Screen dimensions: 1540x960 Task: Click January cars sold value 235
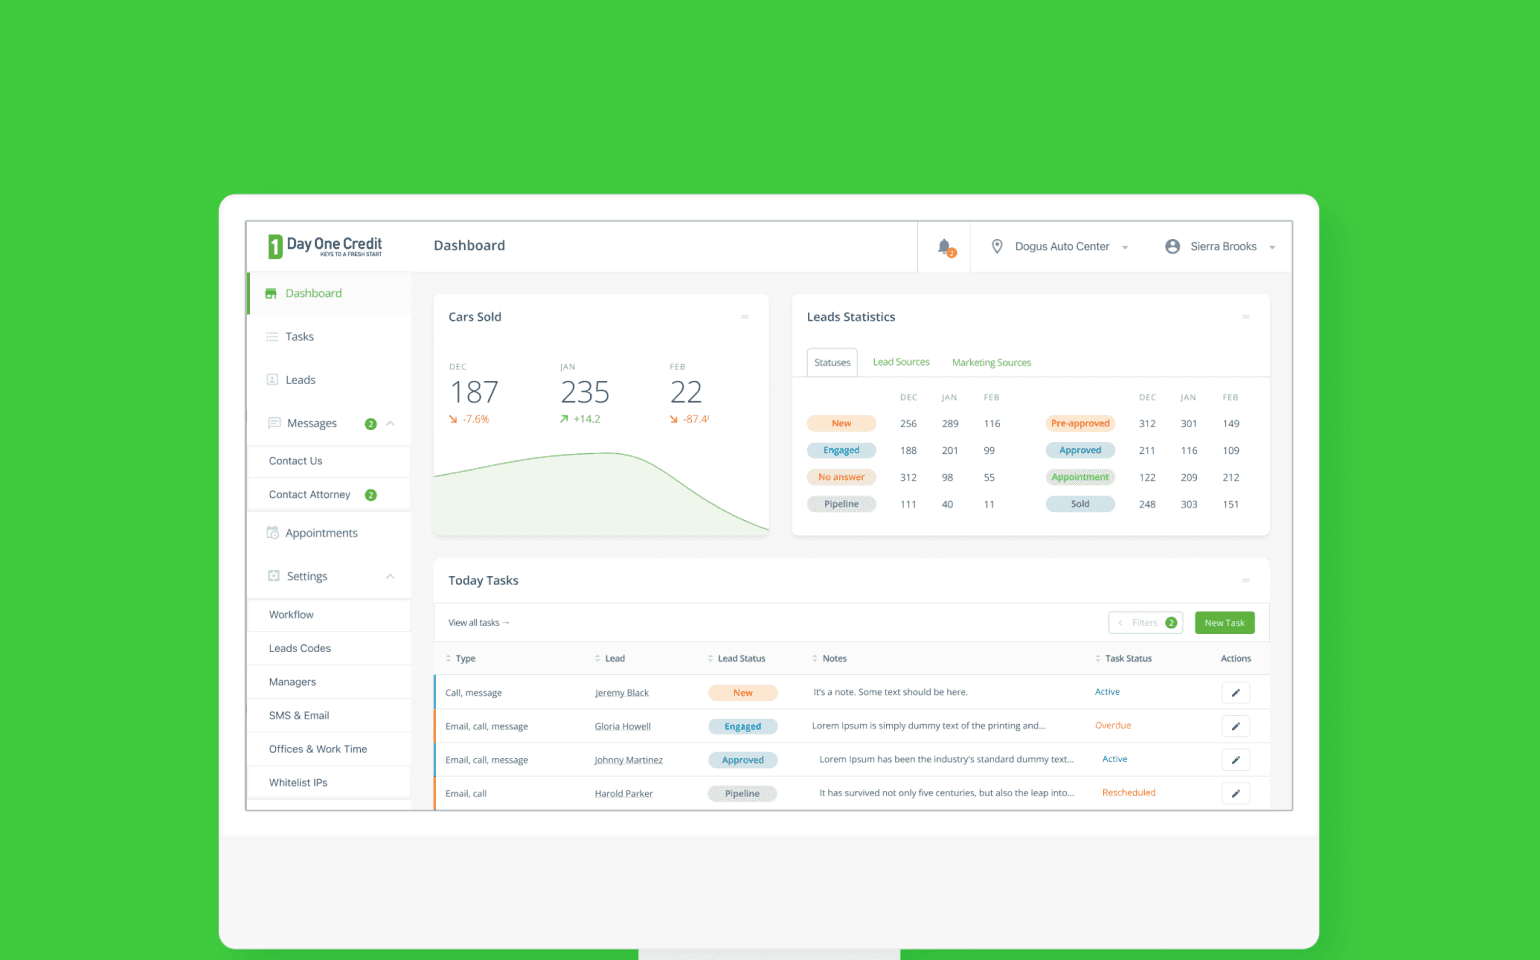(x=585, y=392)
